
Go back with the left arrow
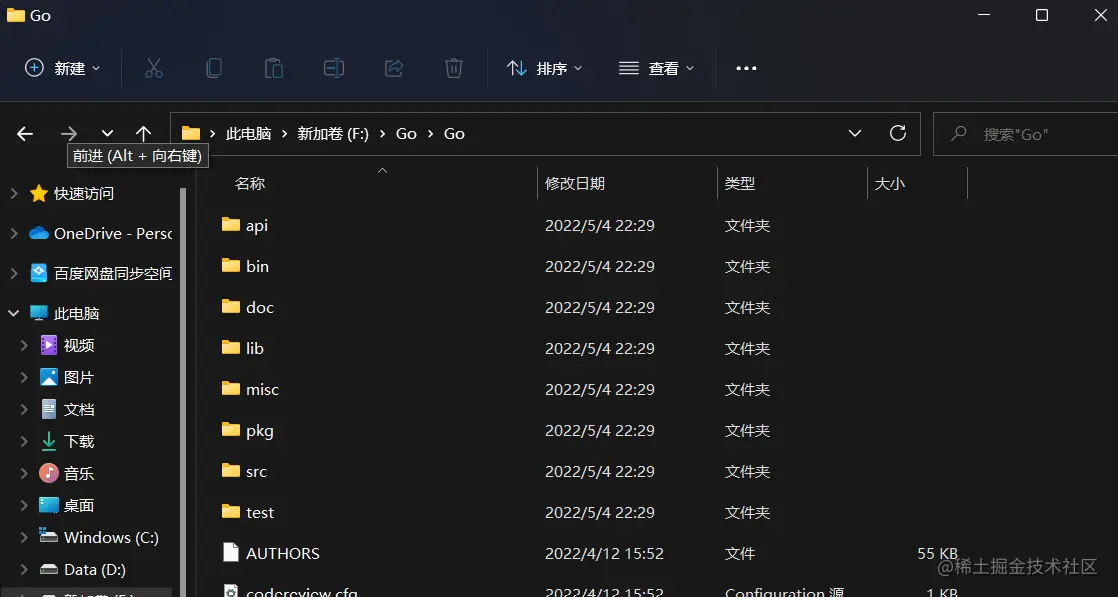point(25,133)
